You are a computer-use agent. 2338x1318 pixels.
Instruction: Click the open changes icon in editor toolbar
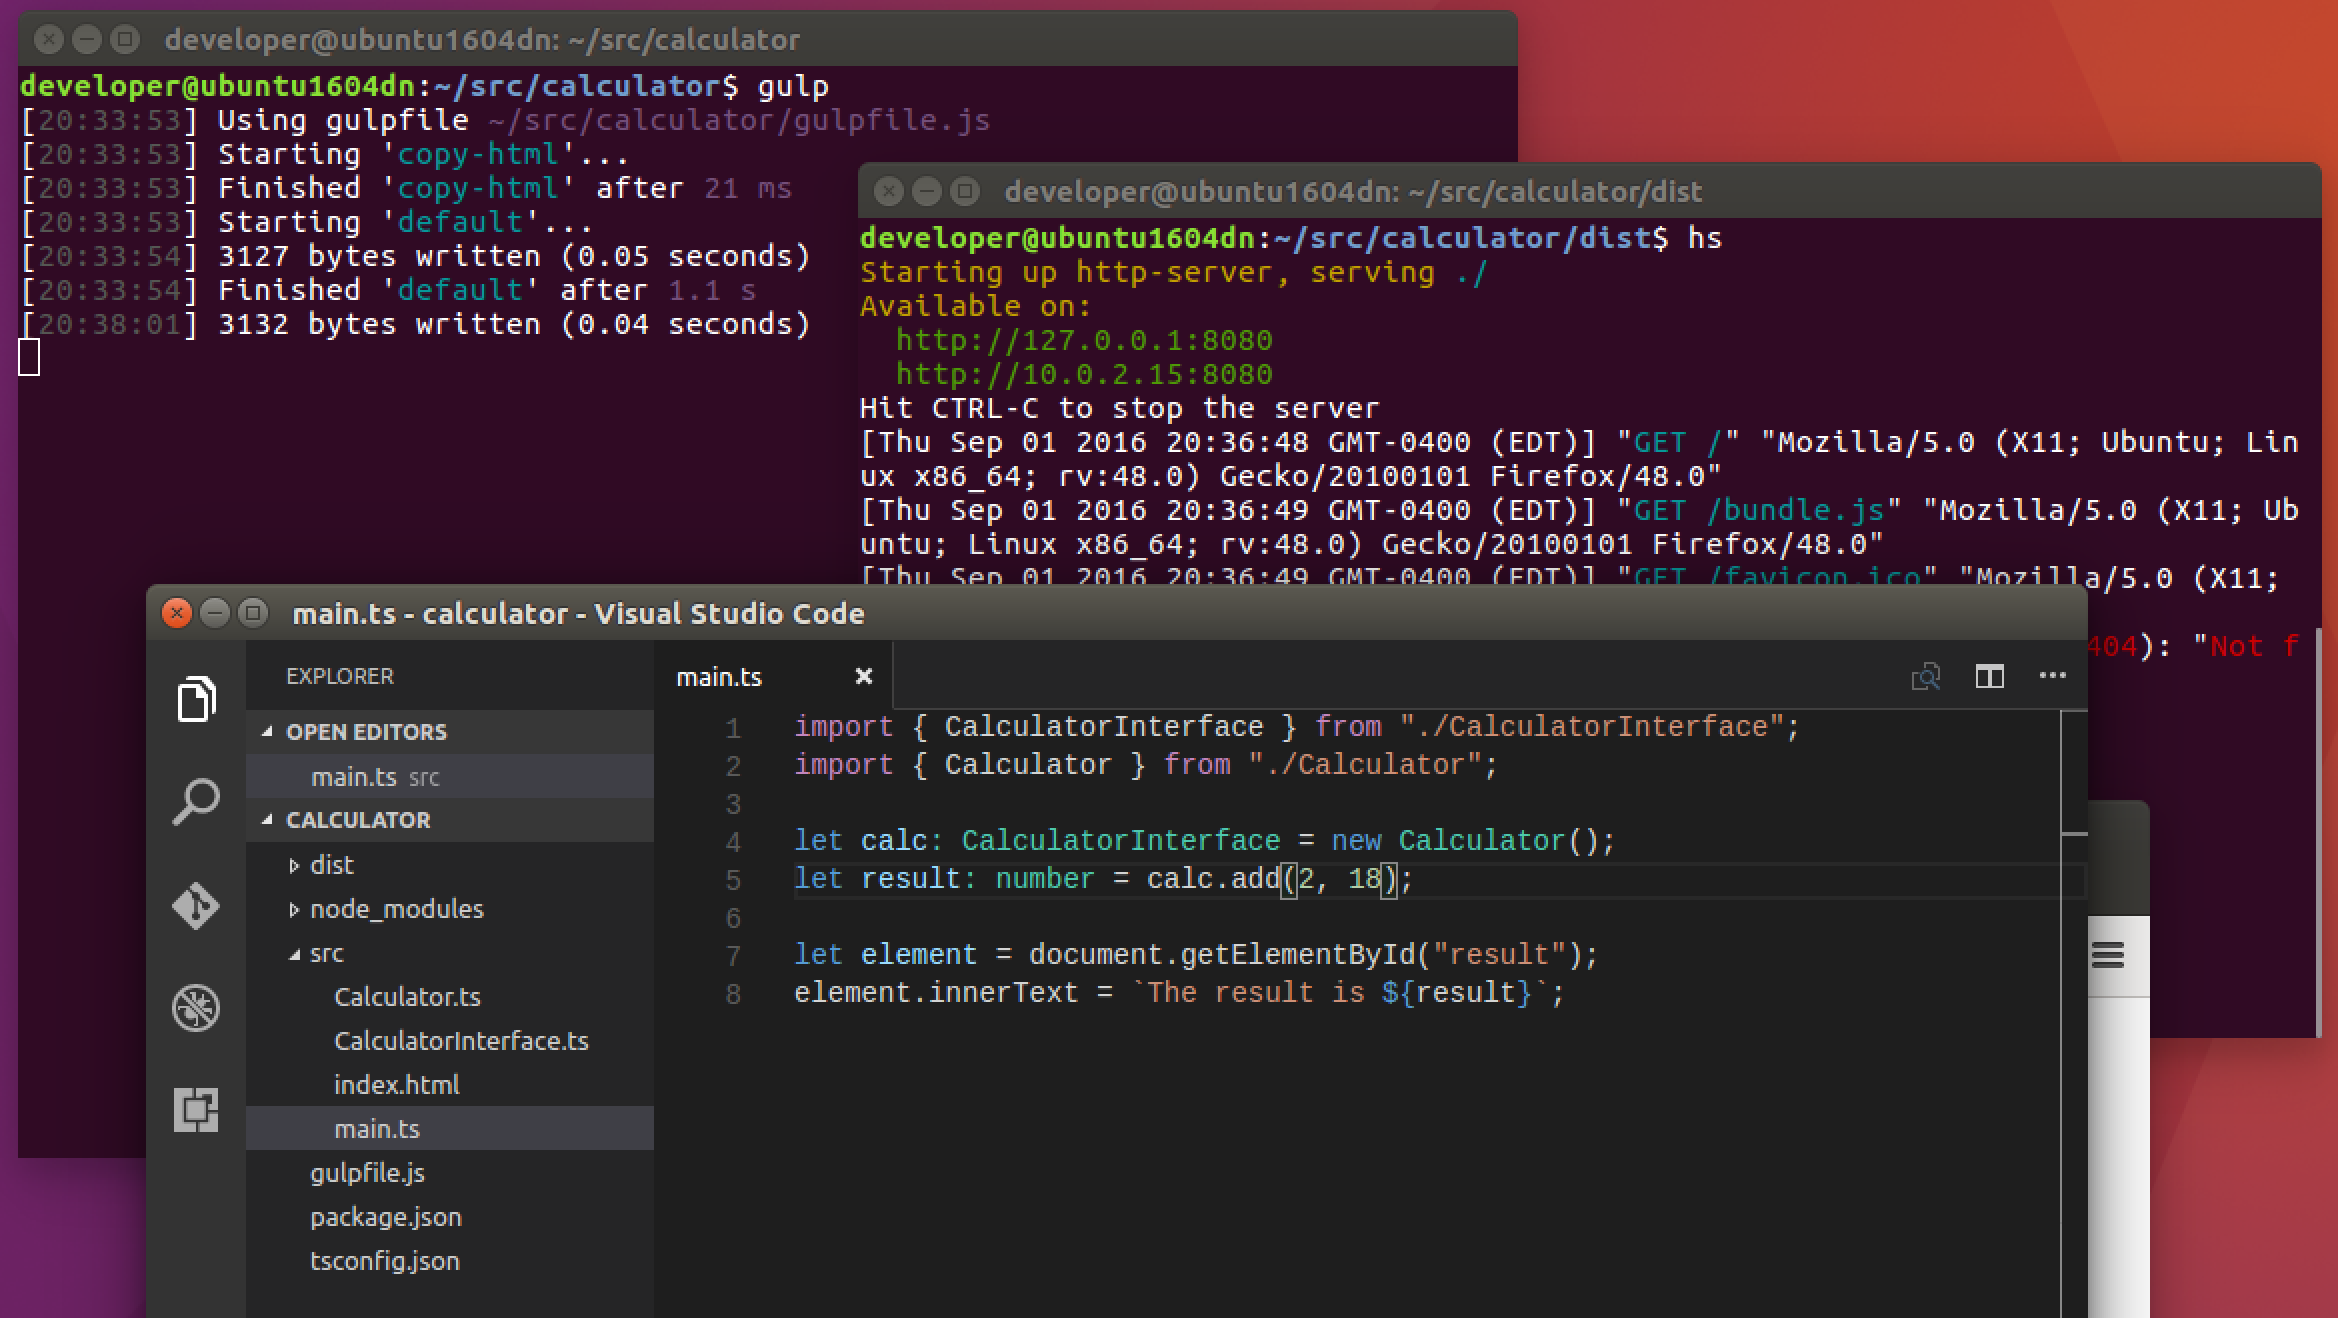(1925, 677)
